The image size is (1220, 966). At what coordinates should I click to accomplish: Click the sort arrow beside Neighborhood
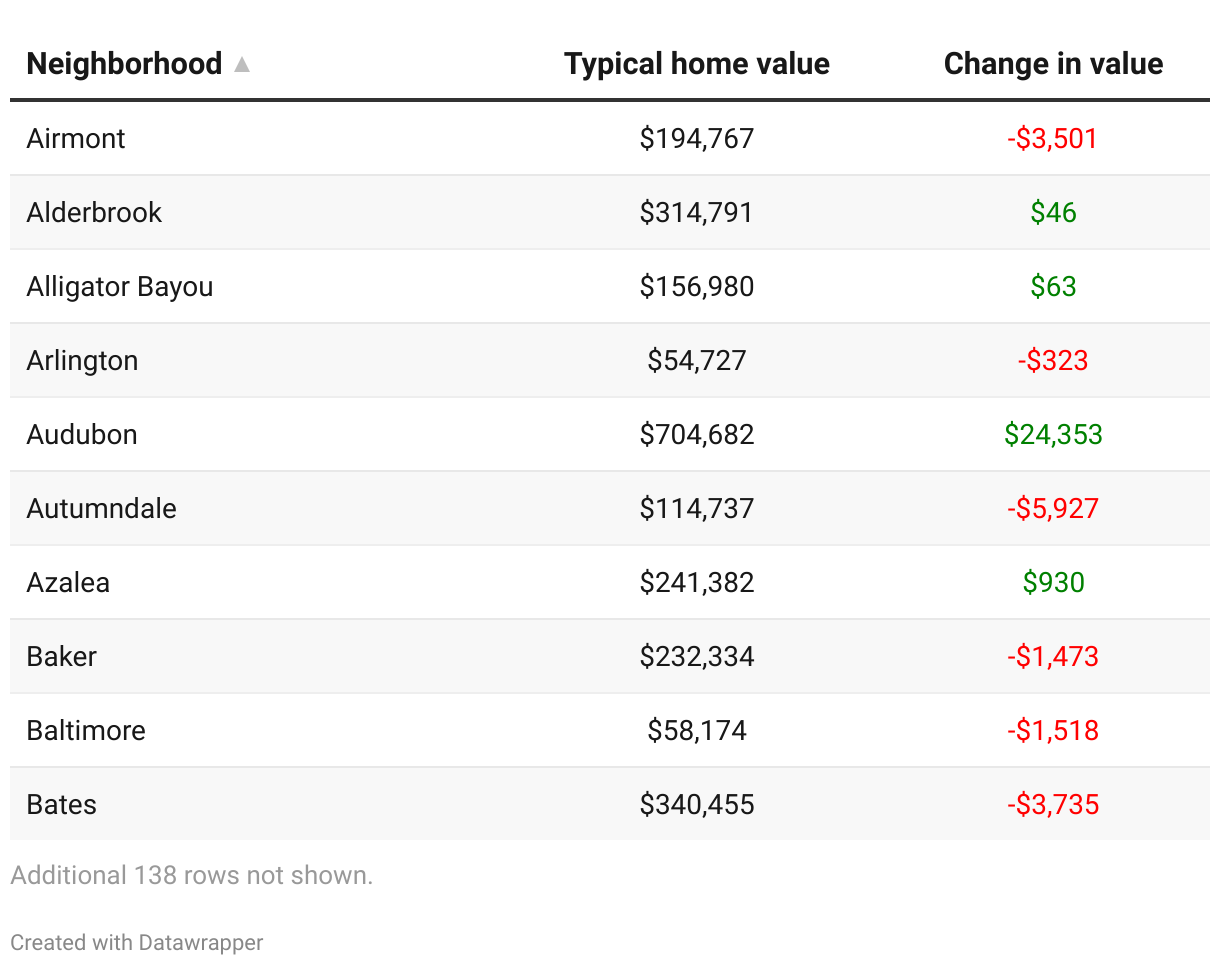[x=241, y=65]
